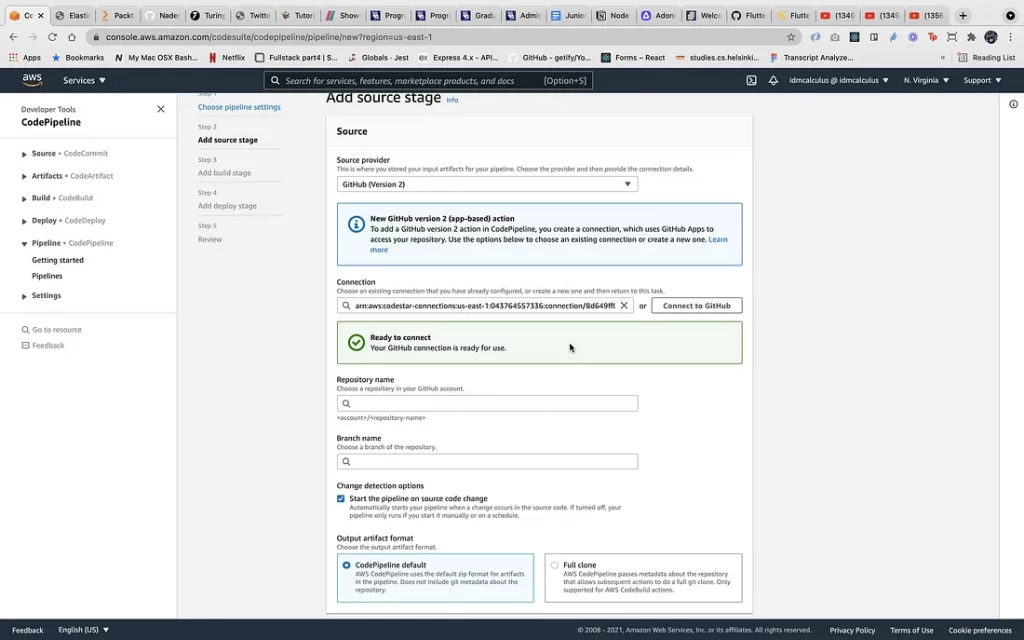
Task: Open the Source provider dropdown
Action: 487,184
